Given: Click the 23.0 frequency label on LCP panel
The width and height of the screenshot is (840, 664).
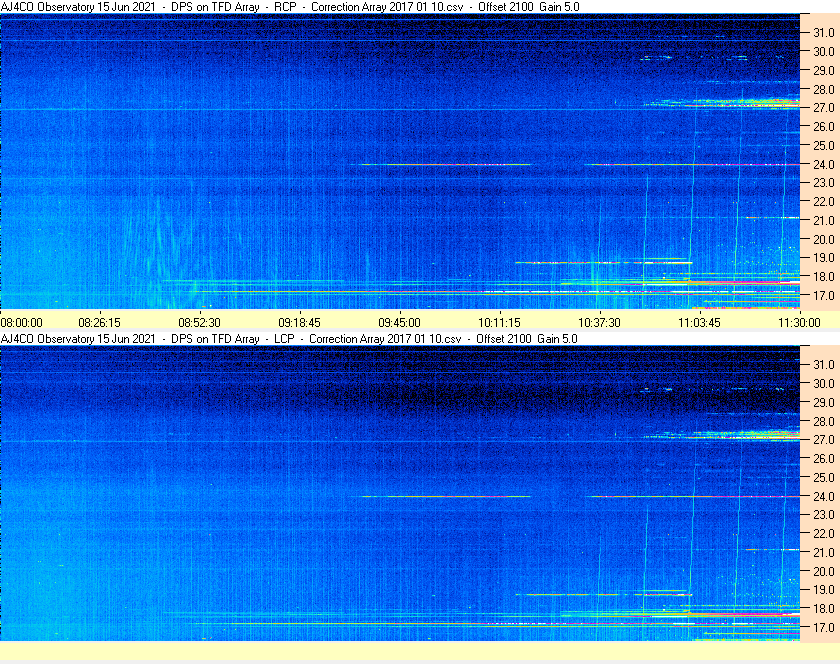Looking at the screenshot, I should point(823,514).
